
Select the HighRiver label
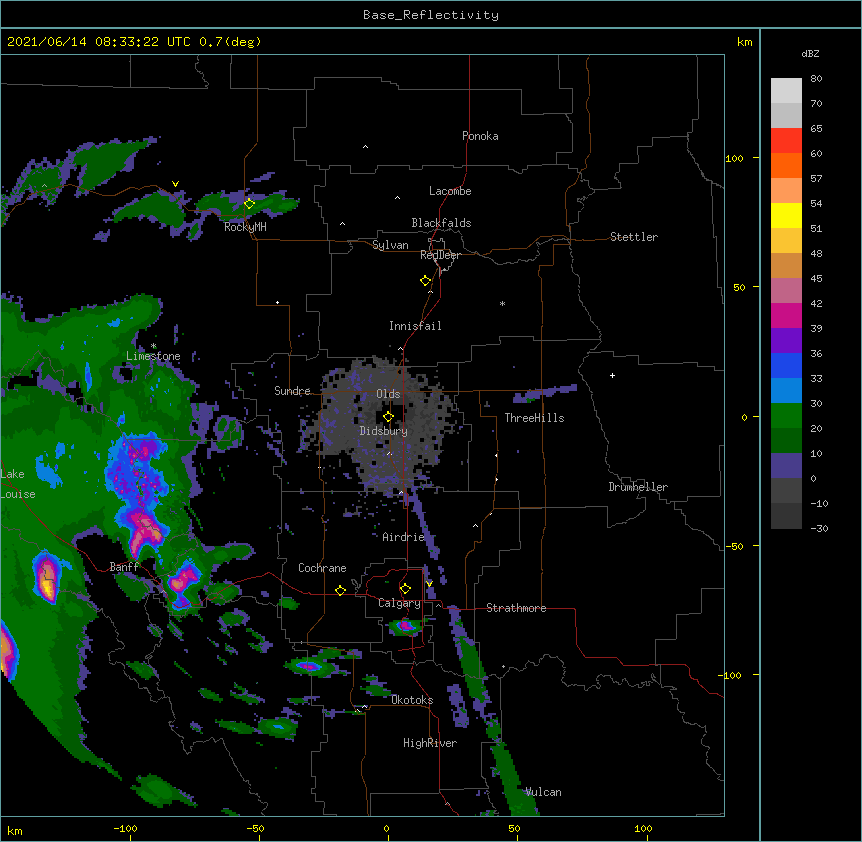click(x=430, y=743)
